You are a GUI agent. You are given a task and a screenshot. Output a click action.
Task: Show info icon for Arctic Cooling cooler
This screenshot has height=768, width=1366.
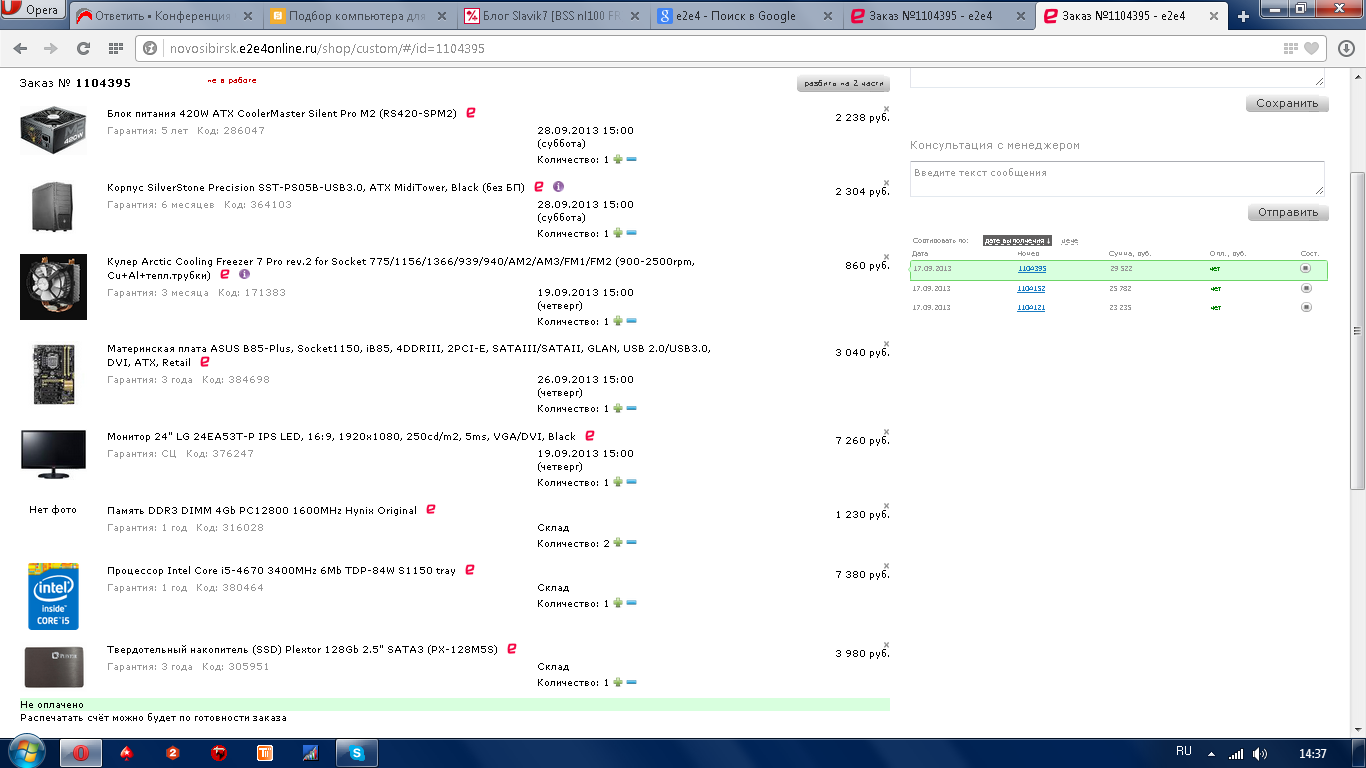click(x=244, y=274)
